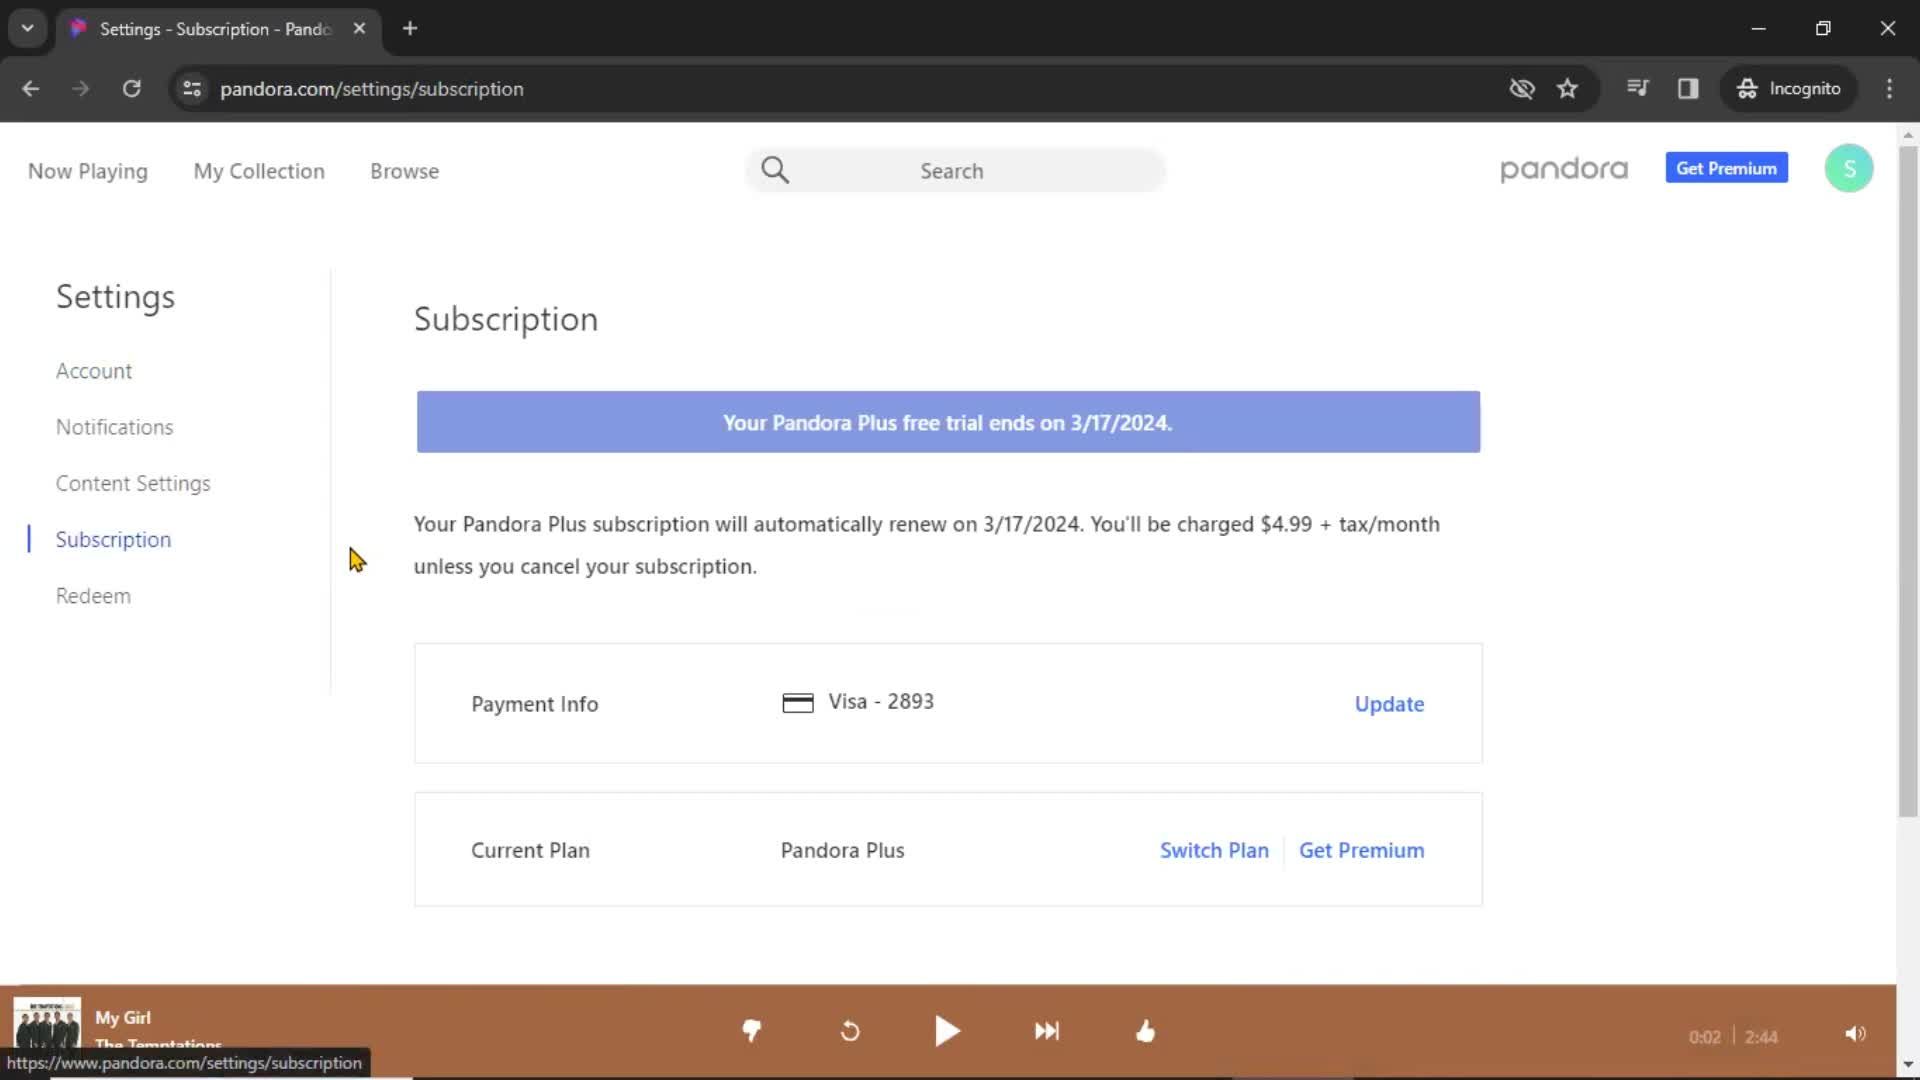Click the Subscription page heading
1920x1080 pixels.
[x=506, y=319]
